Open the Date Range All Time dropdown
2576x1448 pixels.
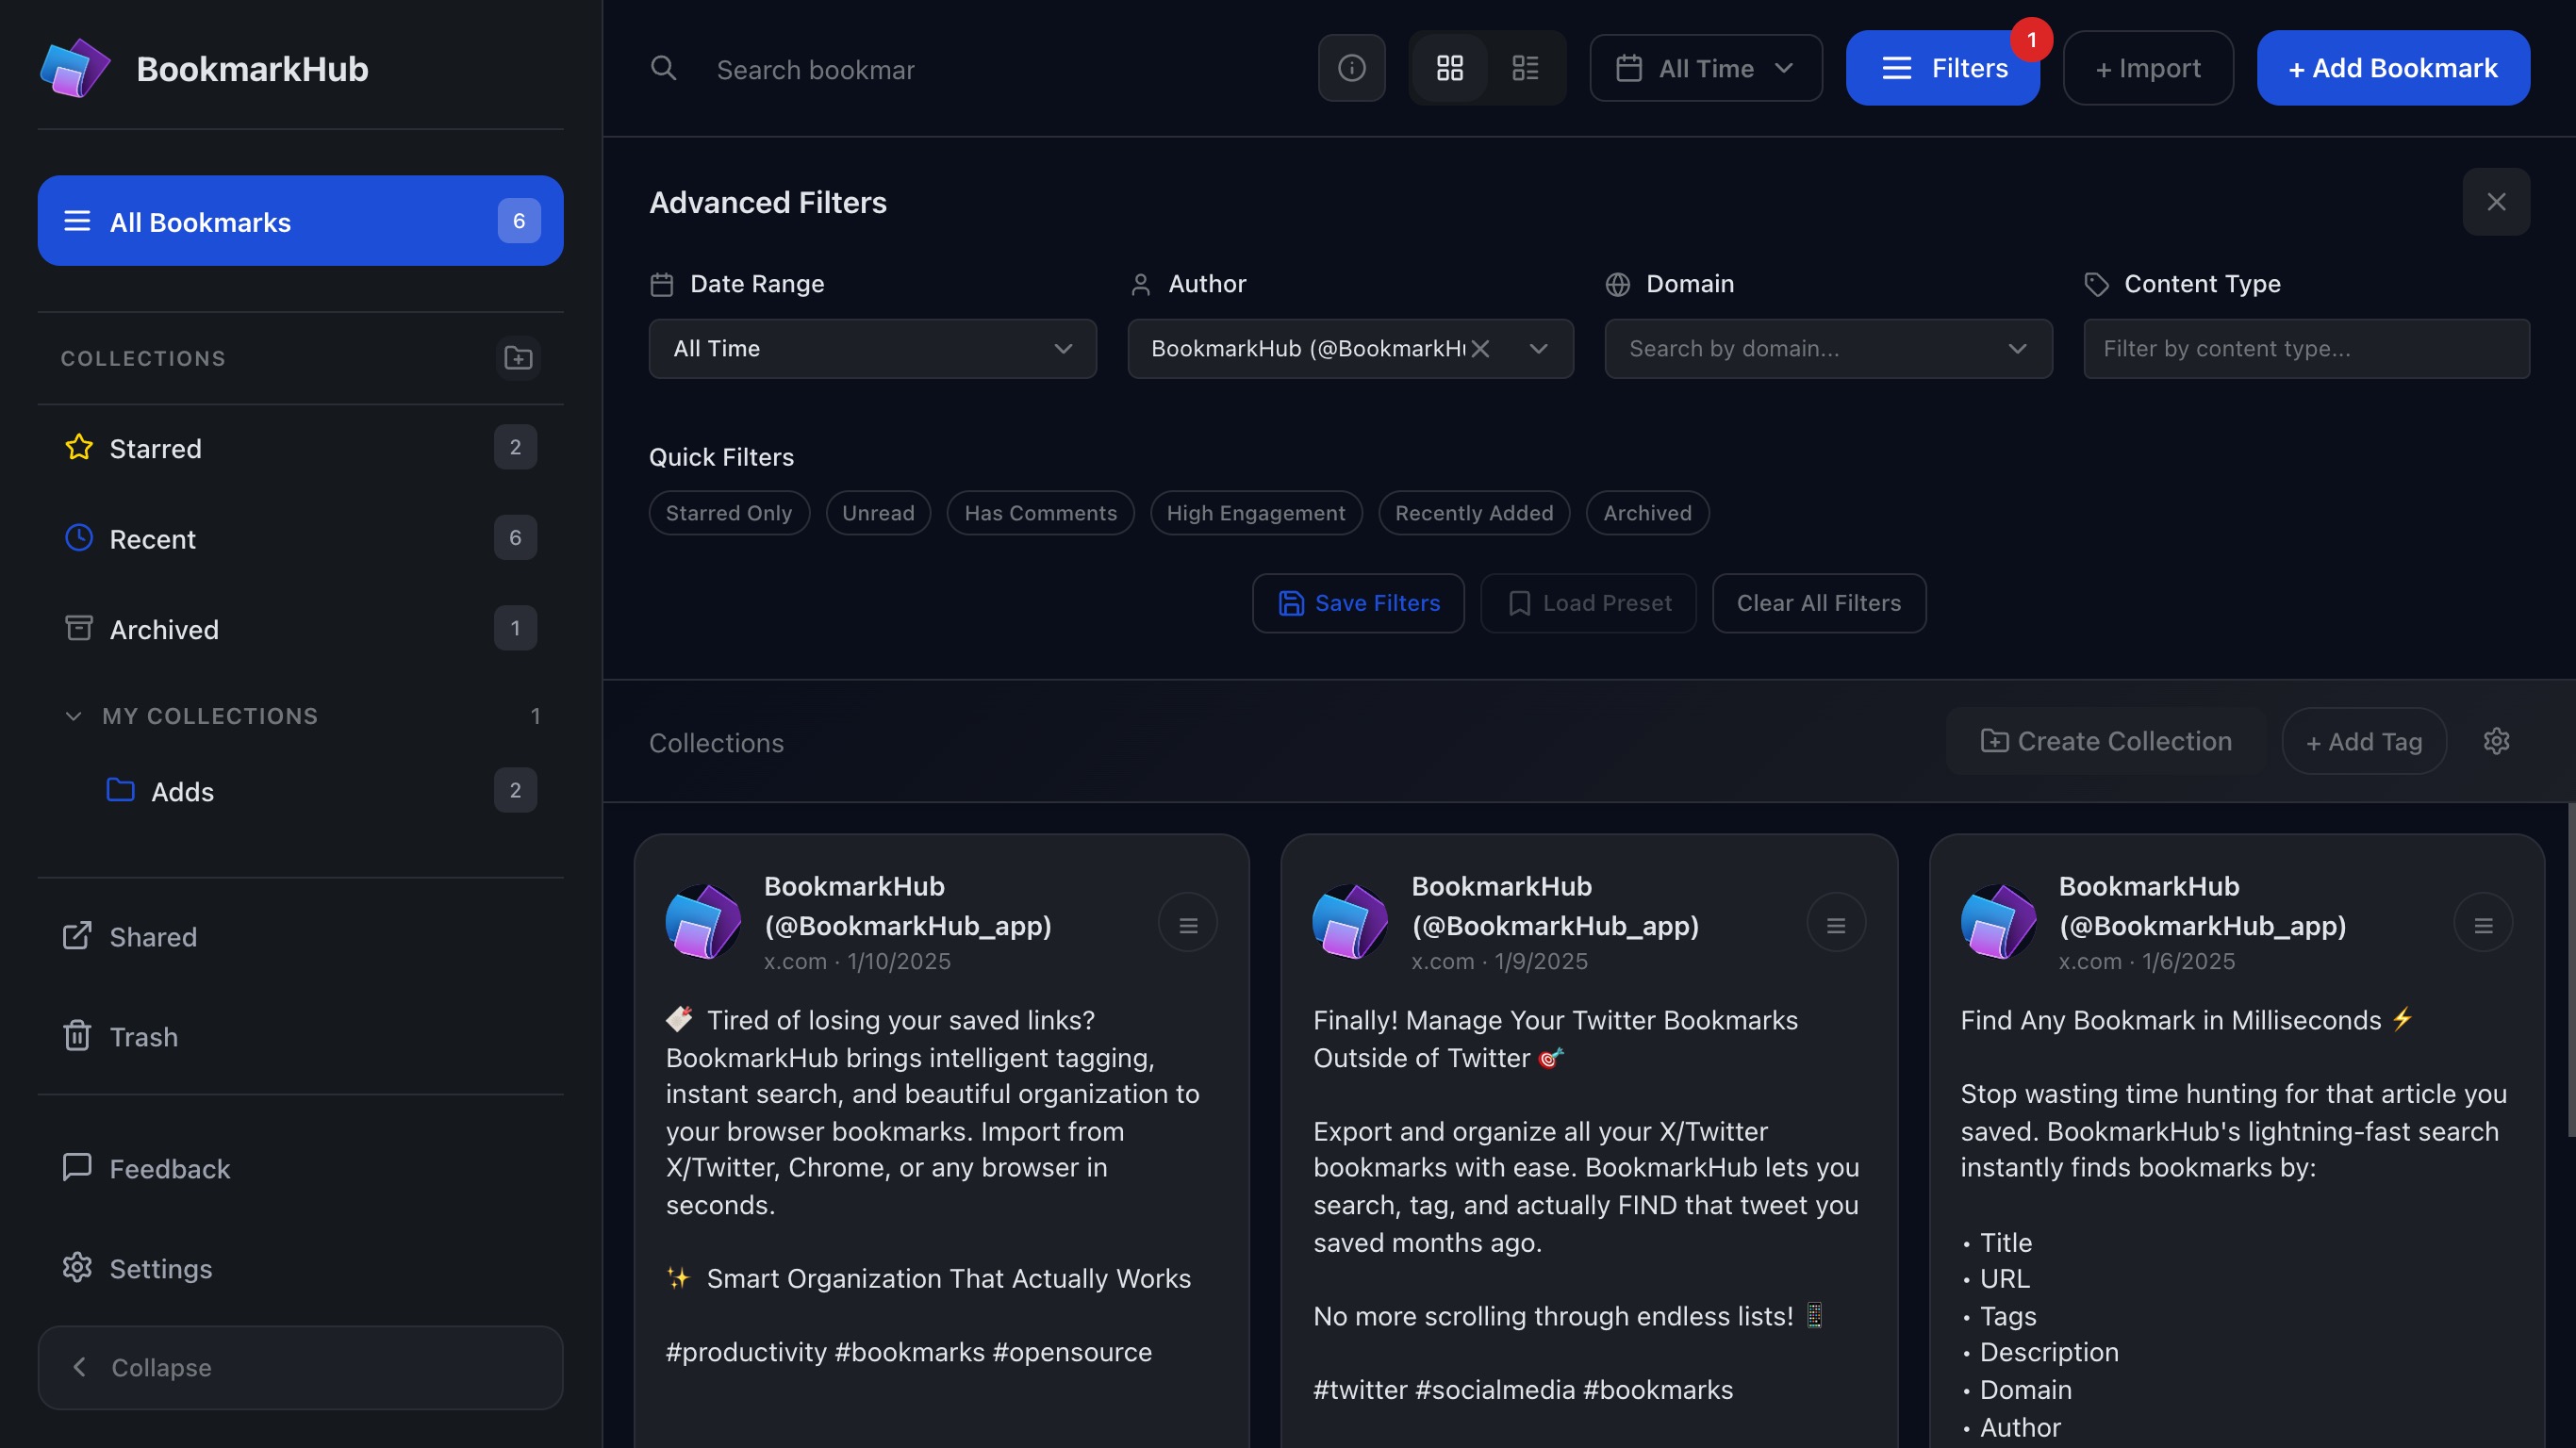pos(872,349)
